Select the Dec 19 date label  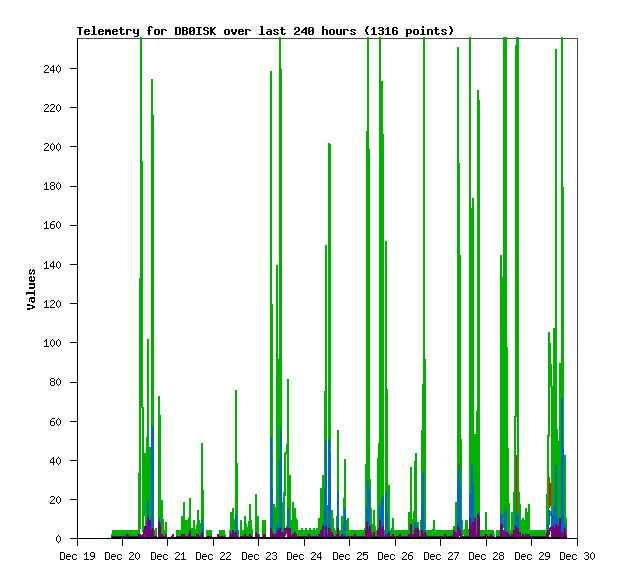coord(77,556)
